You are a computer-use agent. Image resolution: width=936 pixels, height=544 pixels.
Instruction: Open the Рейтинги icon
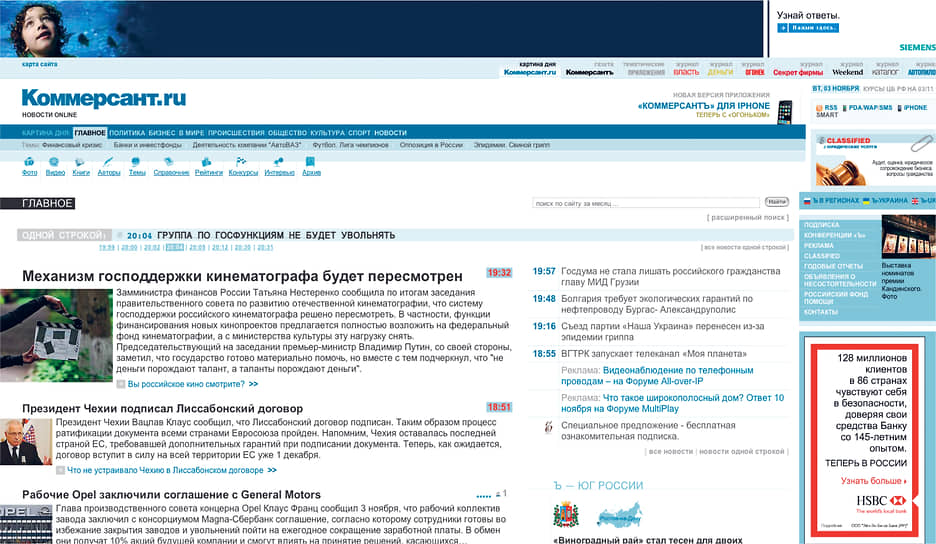206,162
